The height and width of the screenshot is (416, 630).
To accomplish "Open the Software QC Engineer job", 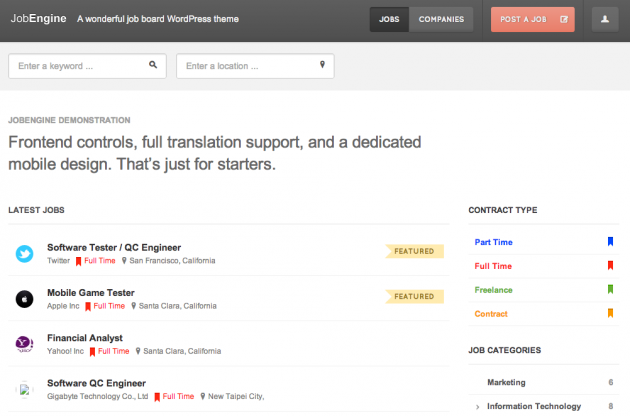I will coord(96,383).
